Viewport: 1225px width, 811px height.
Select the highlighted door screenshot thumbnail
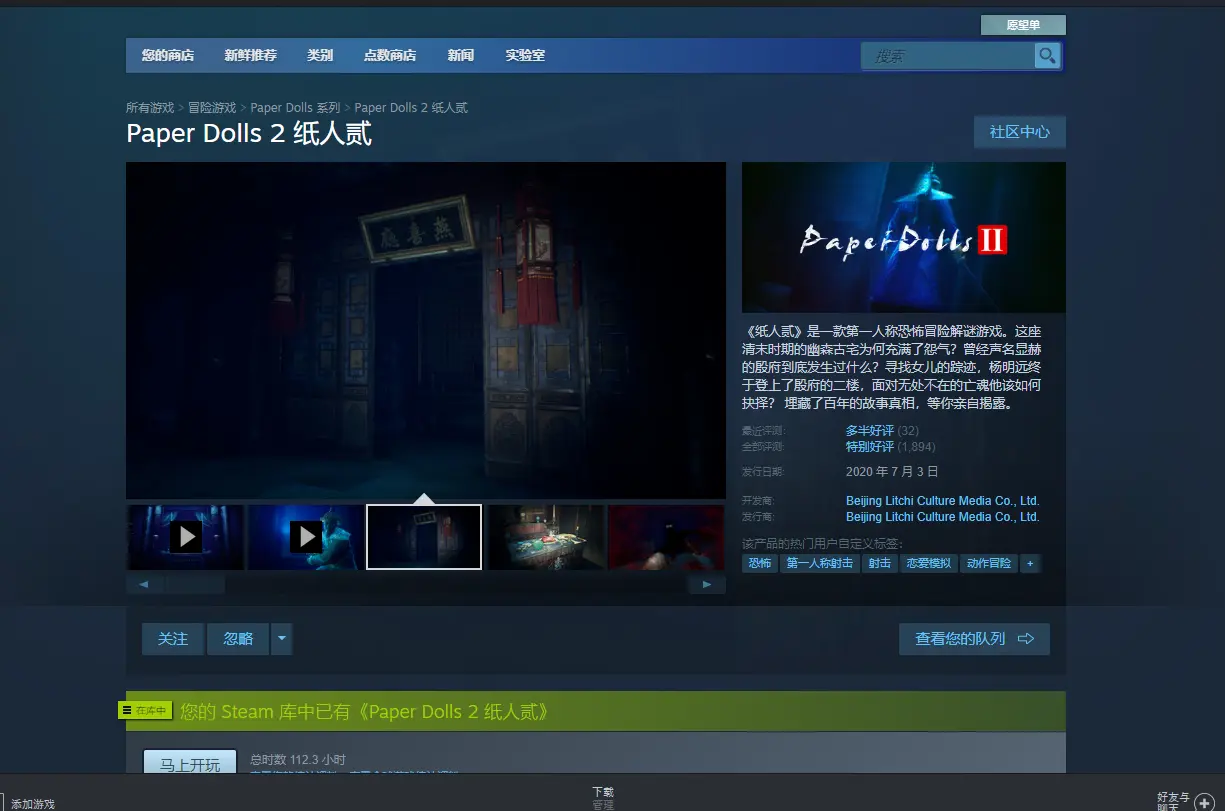(424, 537)
